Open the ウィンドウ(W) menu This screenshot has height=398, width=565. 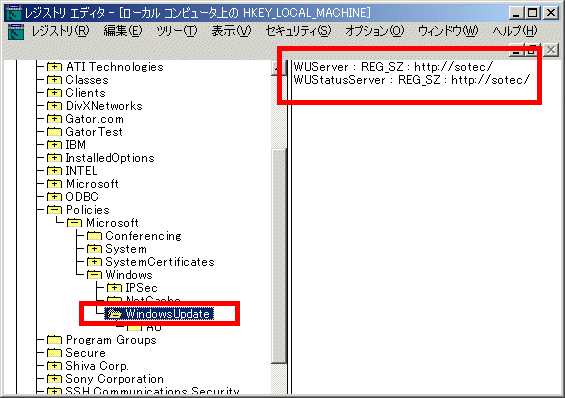coord(448,31)
